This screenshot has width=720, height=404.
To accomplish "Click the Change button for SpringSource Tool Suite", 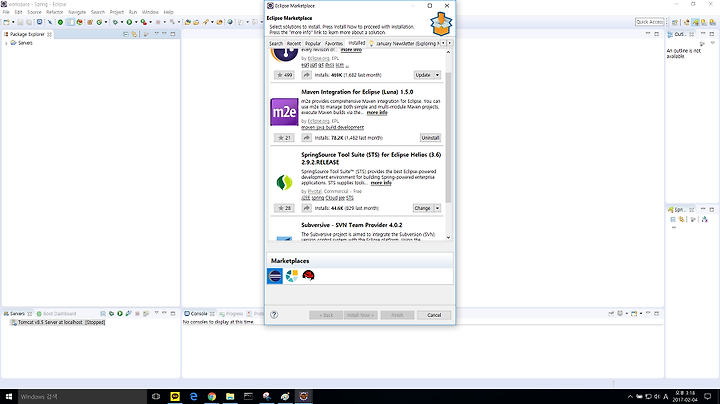I will (422, 208).
